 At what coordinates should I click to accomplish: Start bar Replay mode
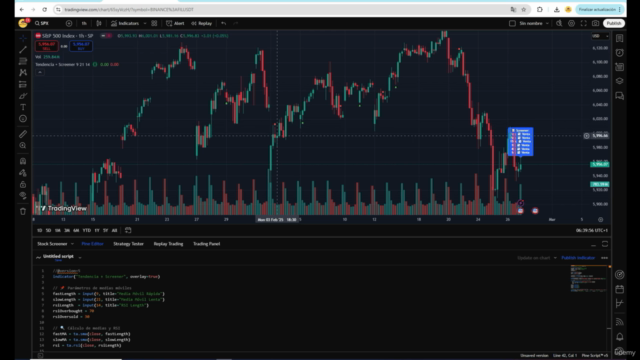[x=202, y=23]
